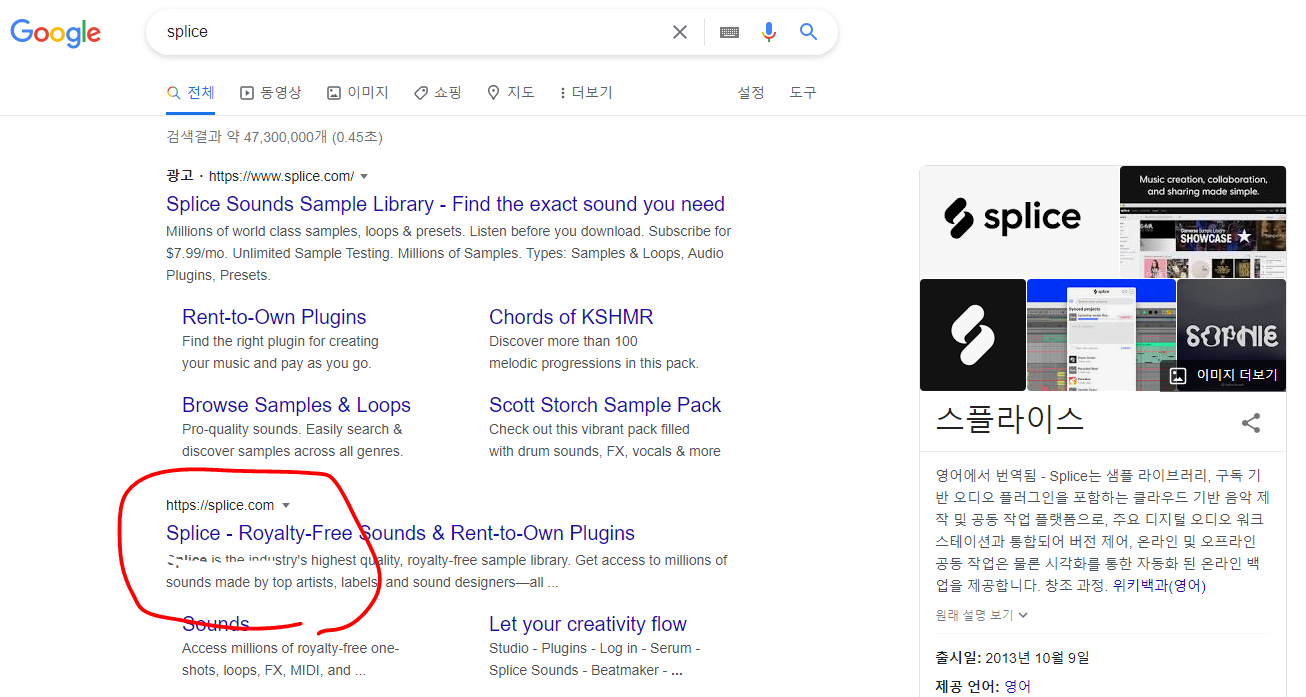
Task: Open Rent-to-Own Plugins link
Action: [274, 317]
